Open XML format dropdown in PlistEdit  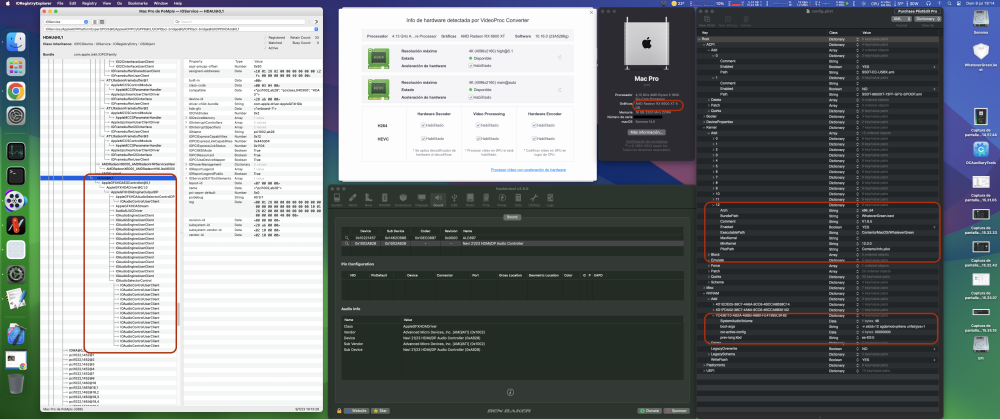(901, 19)
